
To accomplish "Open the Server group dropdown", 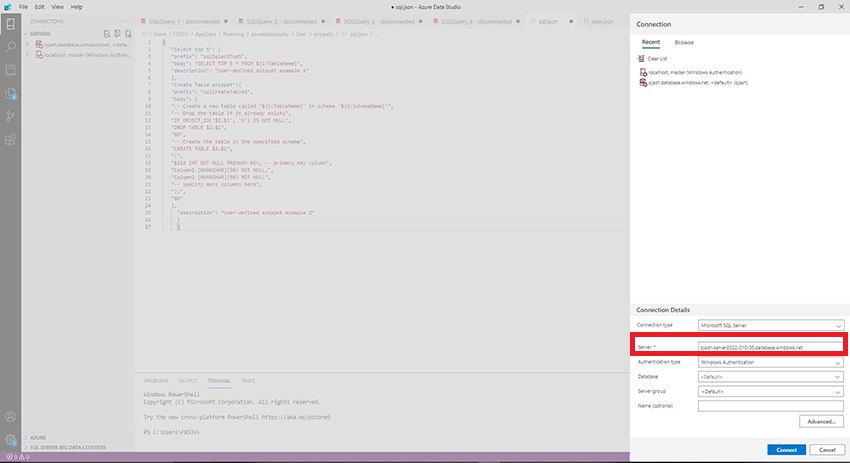I will pyautogui.click(x=770, y=391).
